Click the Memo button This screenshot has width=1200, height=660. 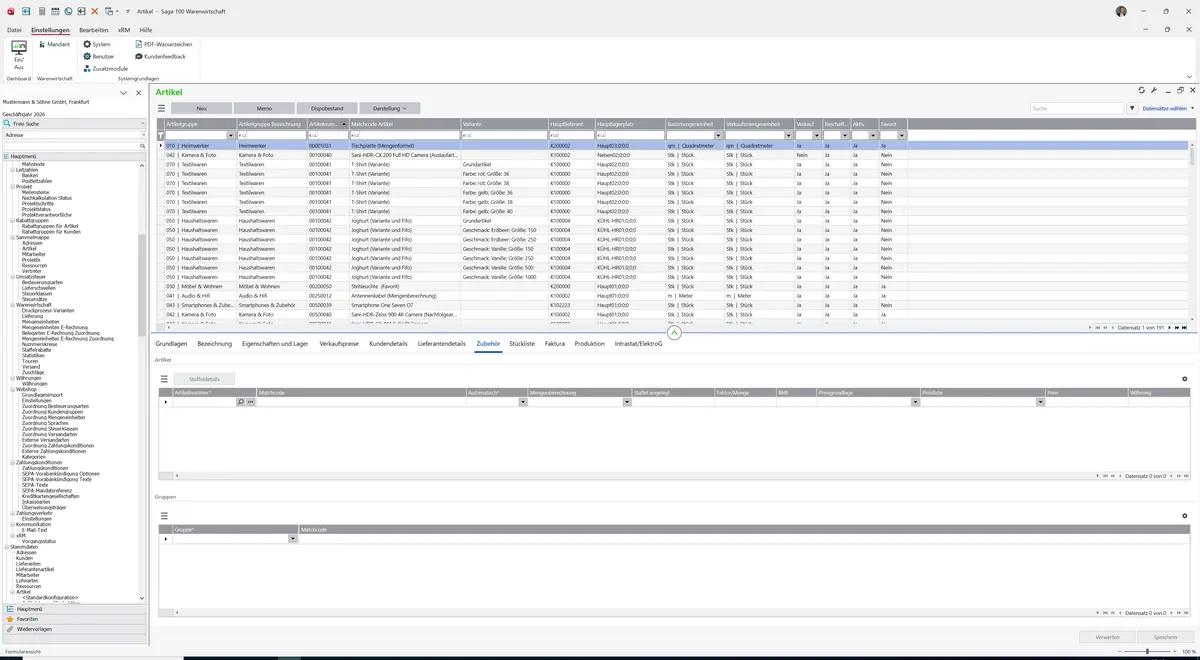click(264, 108)
